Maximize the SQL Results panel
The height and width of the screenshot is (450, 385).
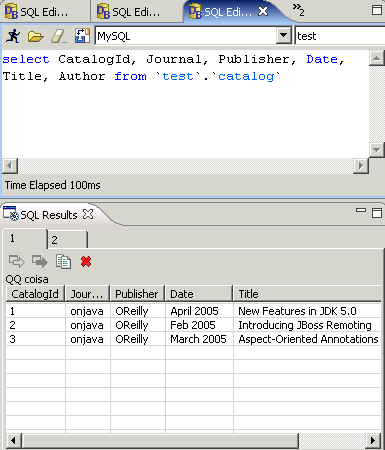pos(377,213)
